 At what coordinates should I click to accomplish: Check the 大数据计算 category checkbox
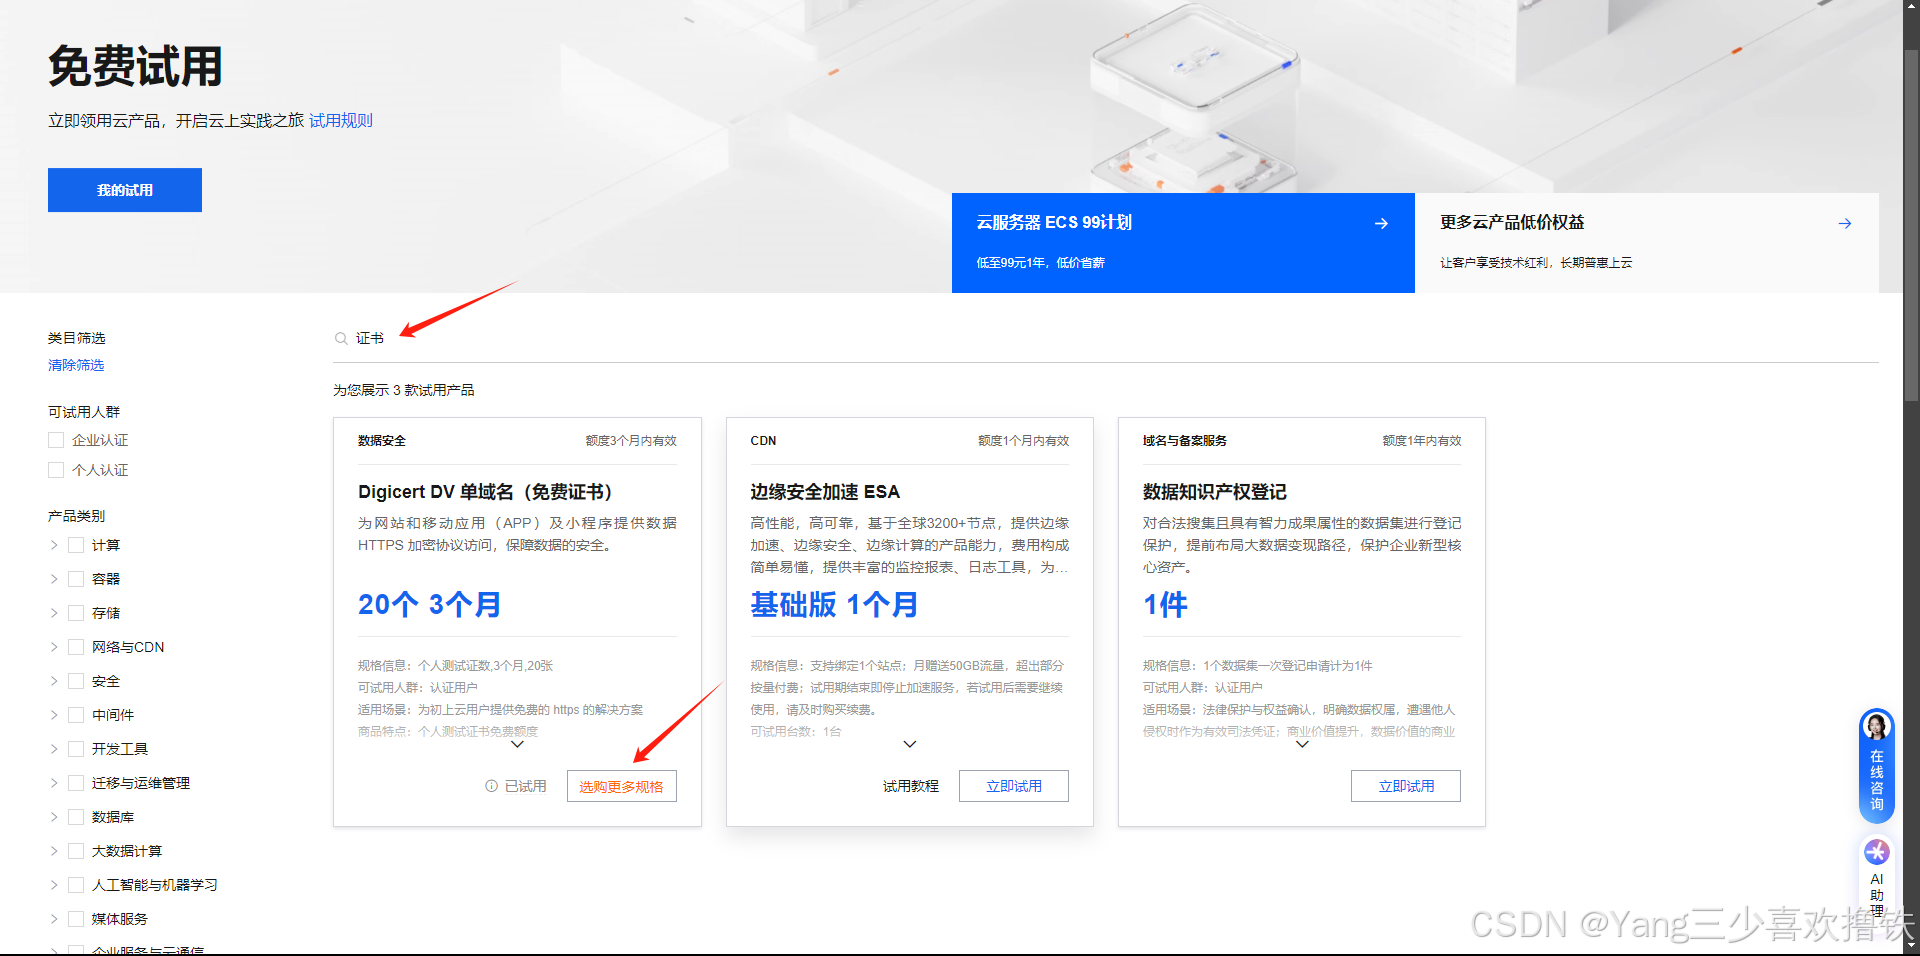[x=76, y=851]
